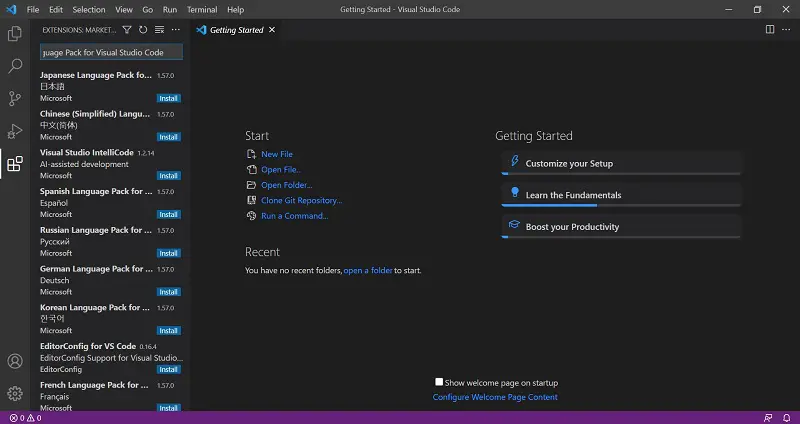
Task: Focus the extensions marketplace search box
Action: click(111, 52)
